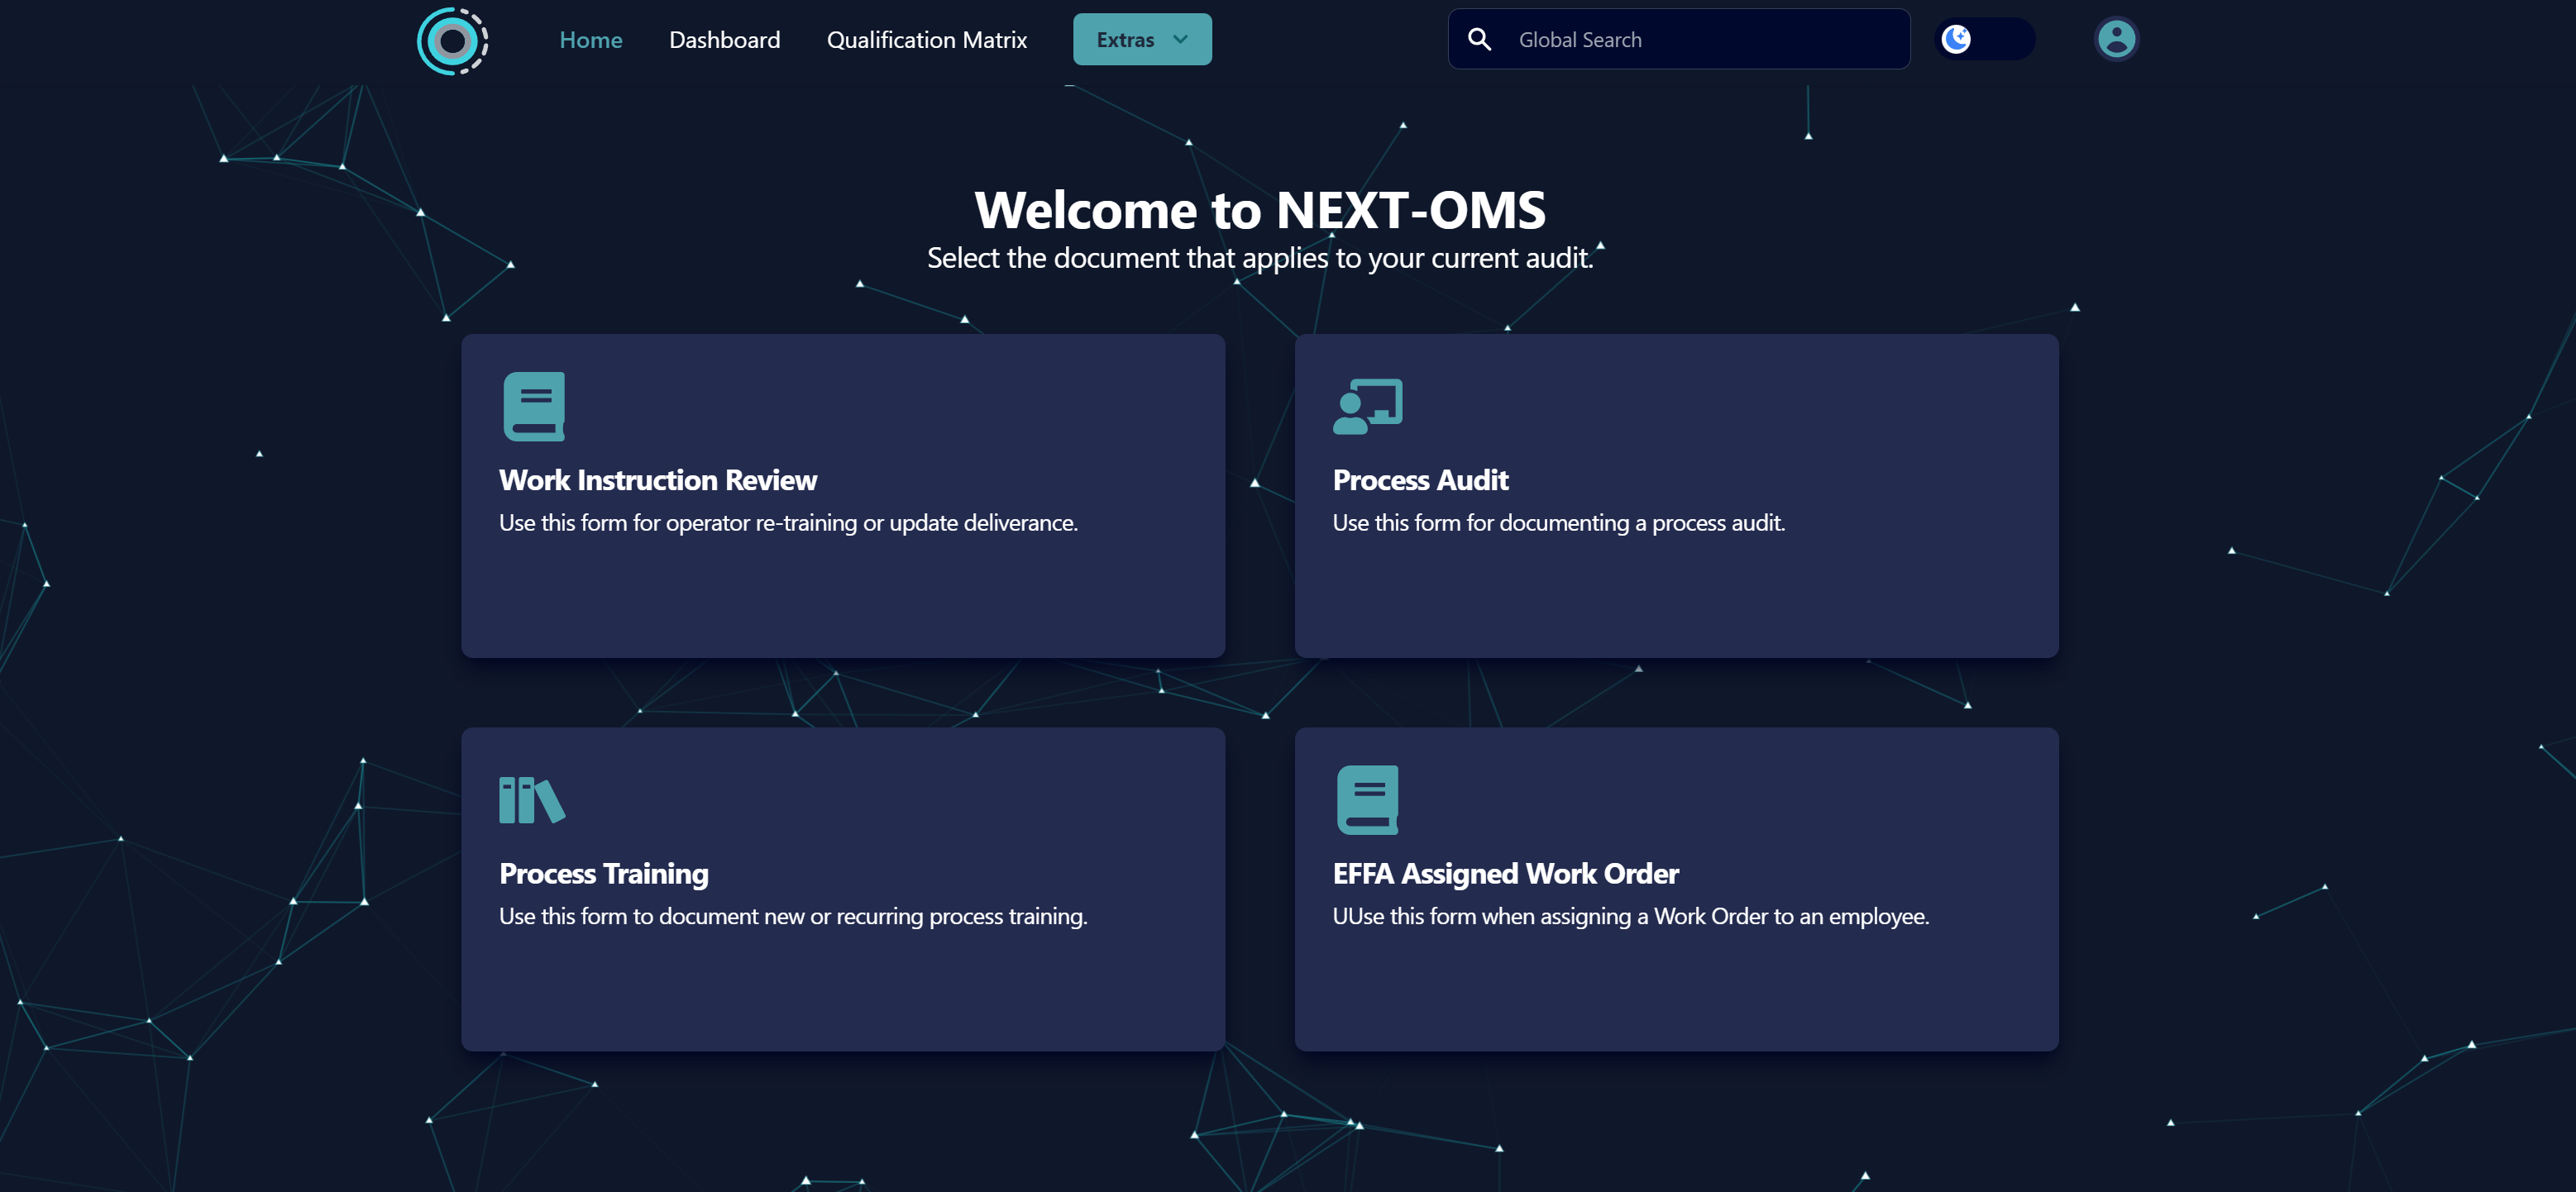This screenshot has width=2576, height=1192.
Task: Click the Work Instruction Review book icon
Action: (x=534, y=406)
